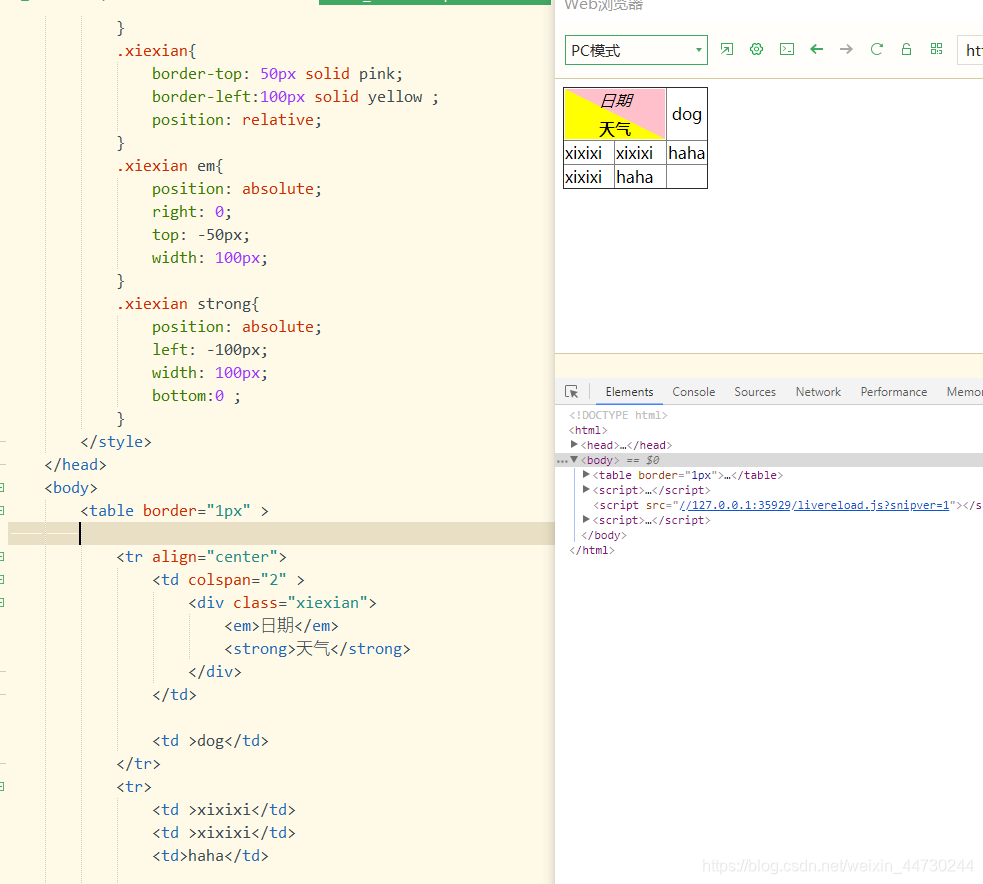The height and width of the screenshot is (884, 983).
Task: Go forward with the right arrow
Action: [846, 50]
